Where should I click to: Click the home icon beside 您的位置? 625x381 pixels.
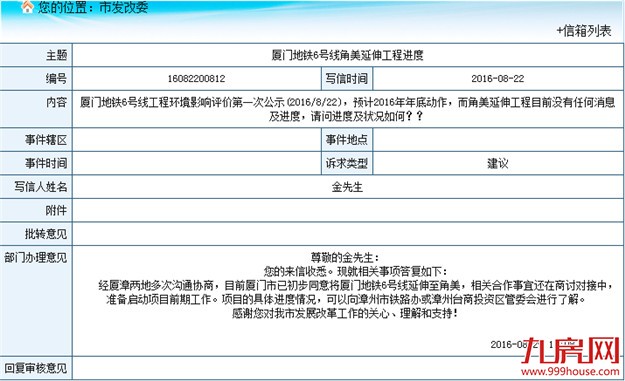tap(27, 7)
